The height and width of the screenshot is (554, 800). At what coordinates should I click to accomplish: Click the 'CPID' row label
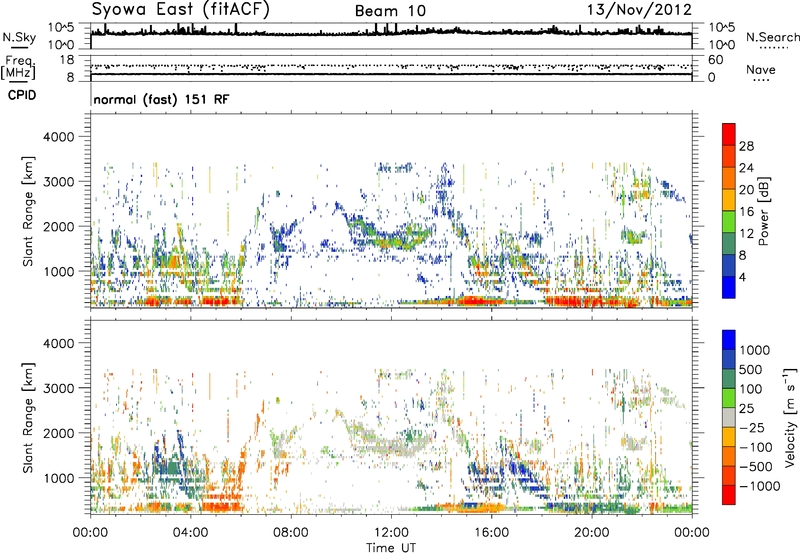pos(22,95)
